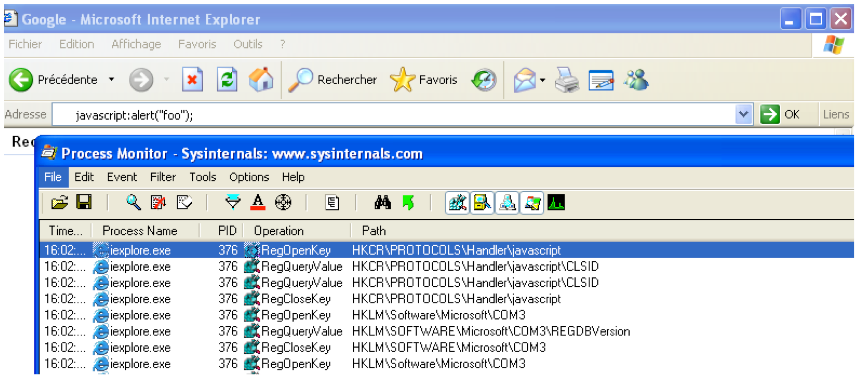Image resolution: width=865 pixels, height=386 pixels.
Task: Expand the address bar dropdown arrow
Action: coord(744,114)
